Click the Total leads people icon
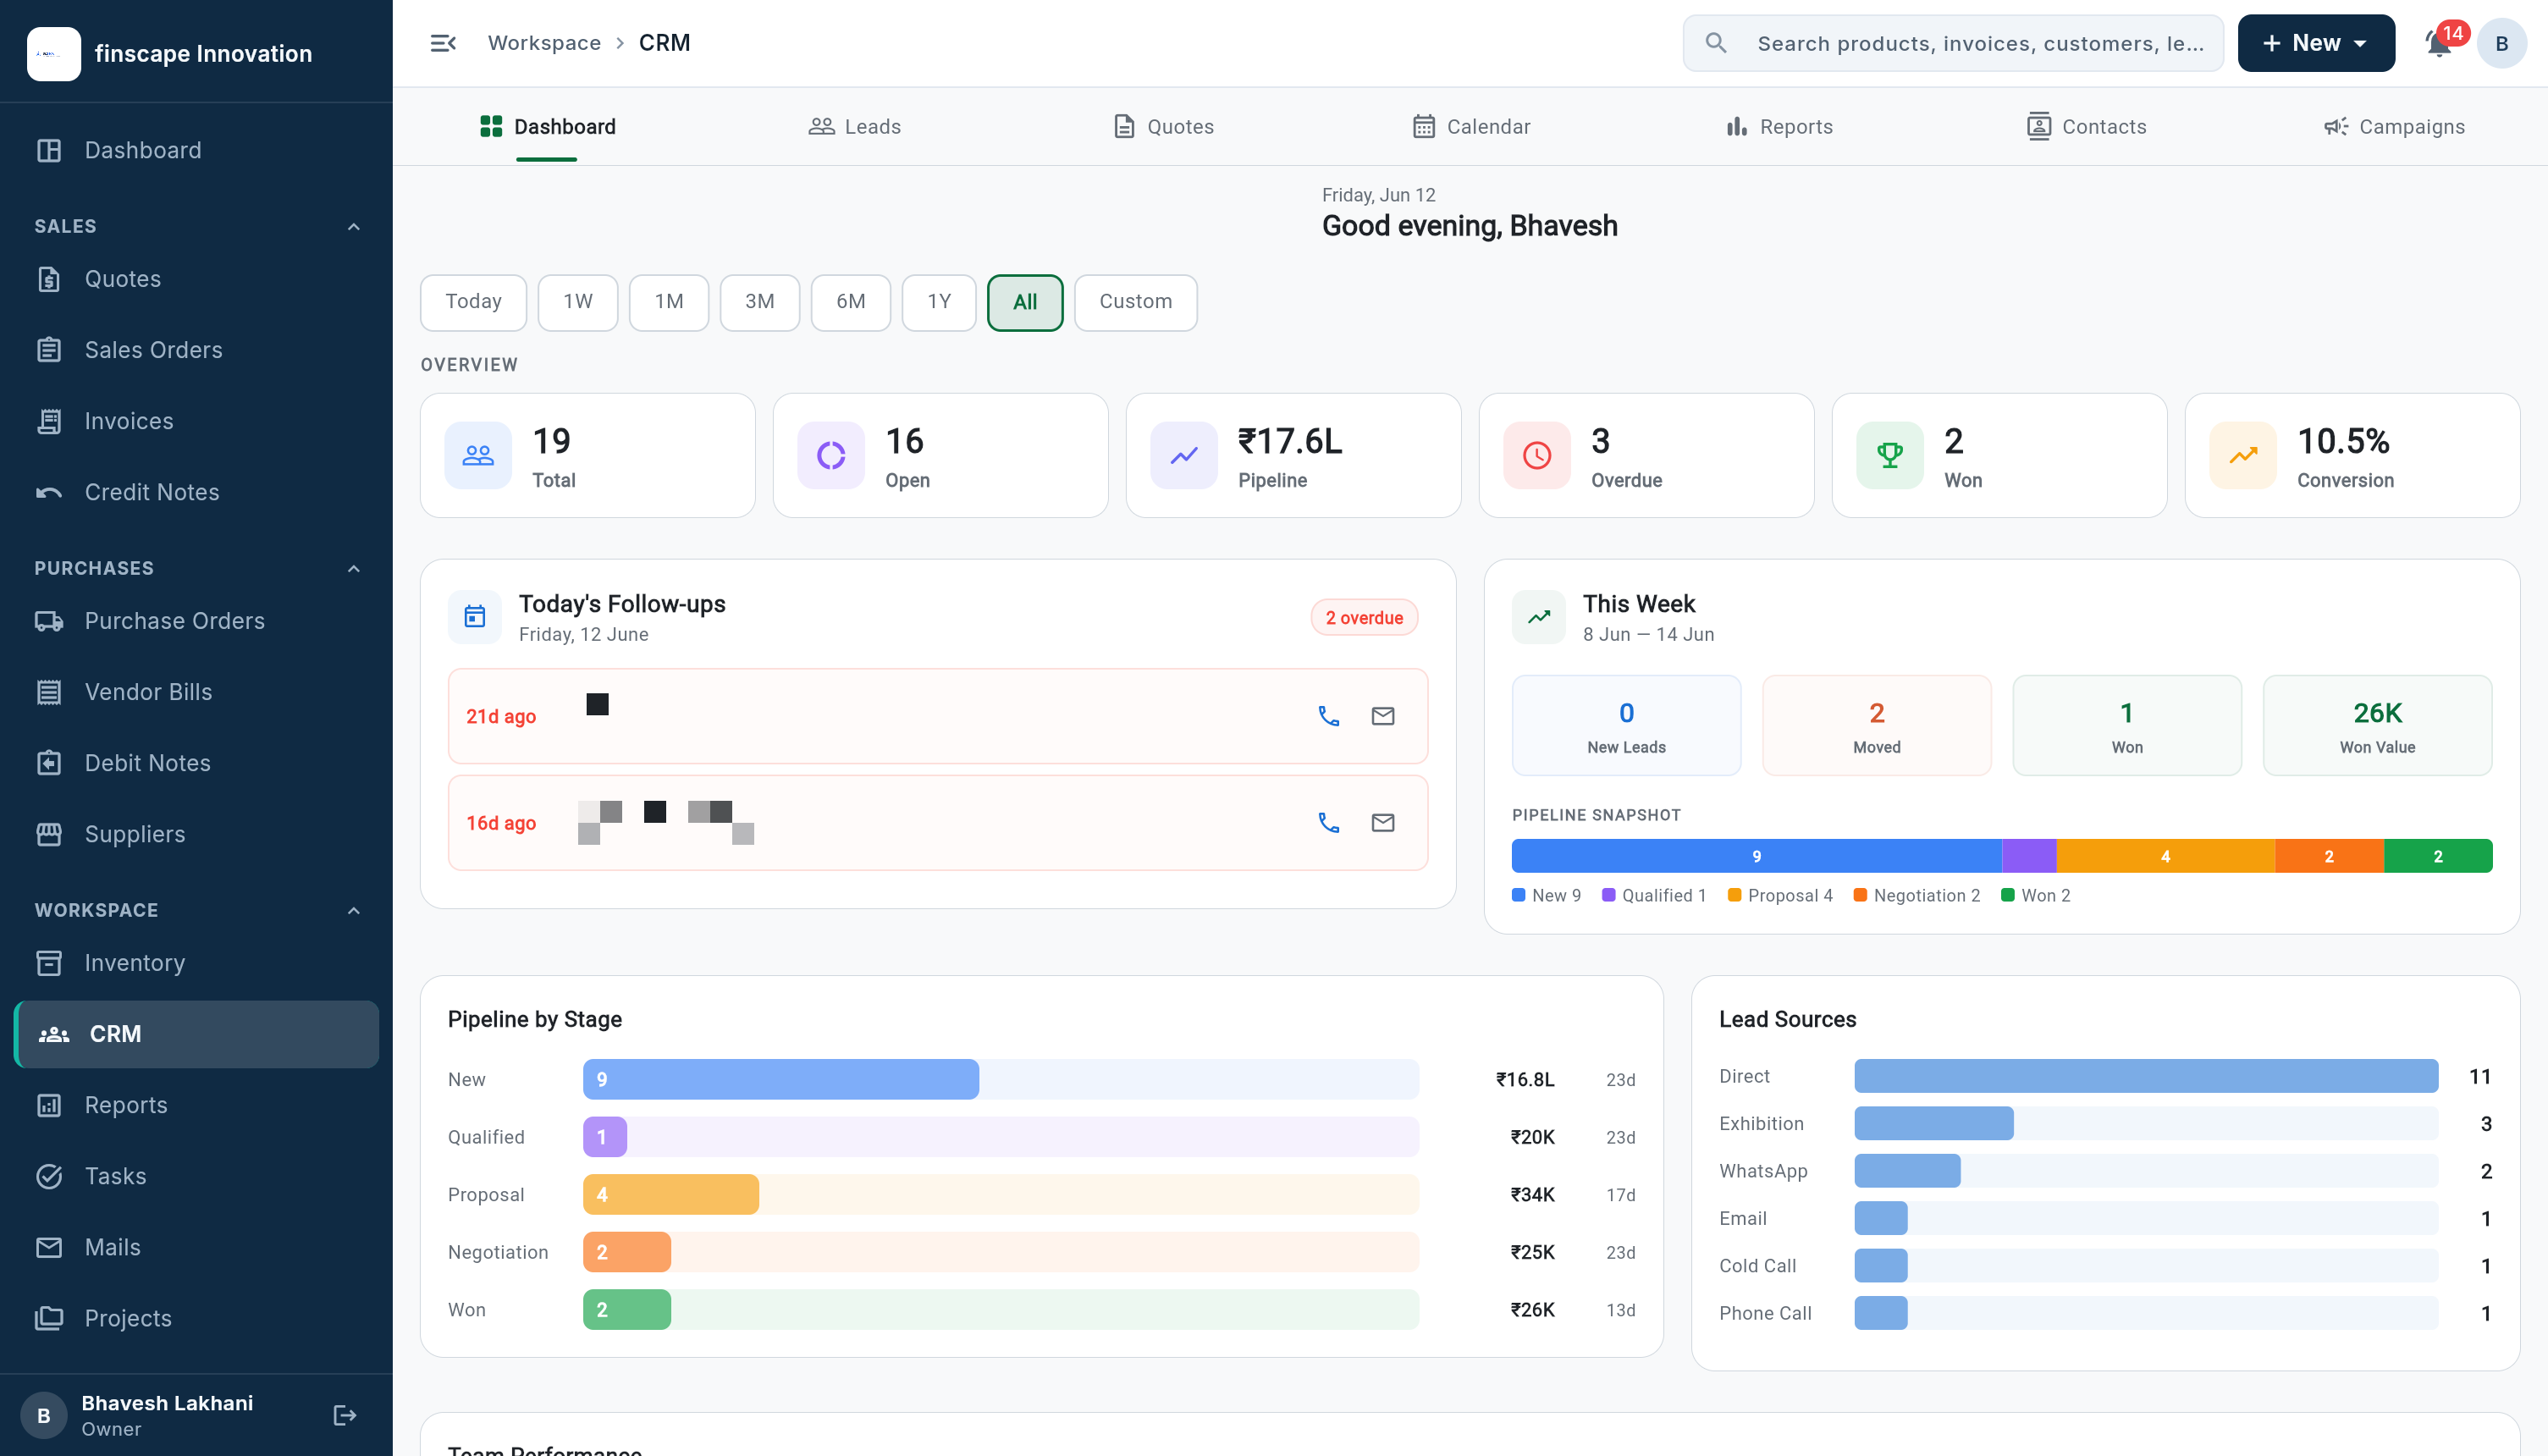 tap(478, 456)
